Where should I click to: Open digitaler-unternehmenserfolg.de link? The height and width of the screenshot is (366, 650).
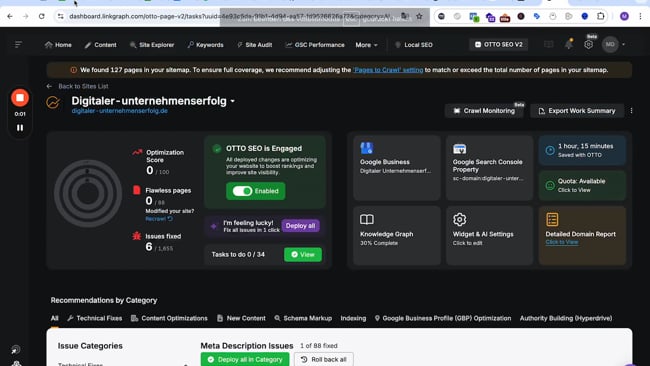click(x=119, y=111)
